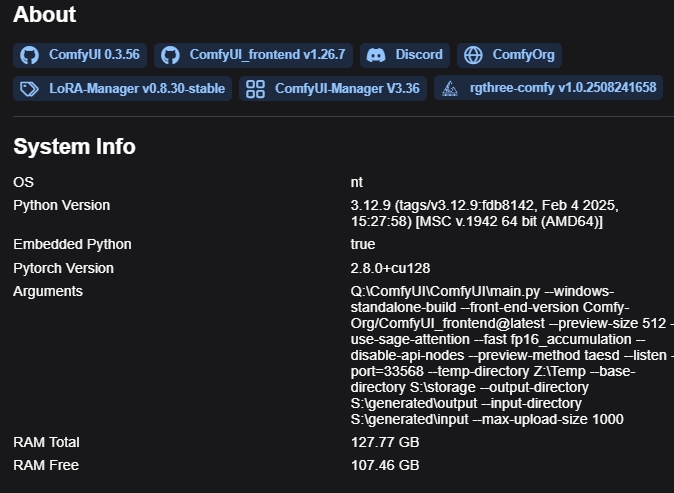Click the RAM Free label
Viewport: 674px width, 493px height.
coord(46,465)
